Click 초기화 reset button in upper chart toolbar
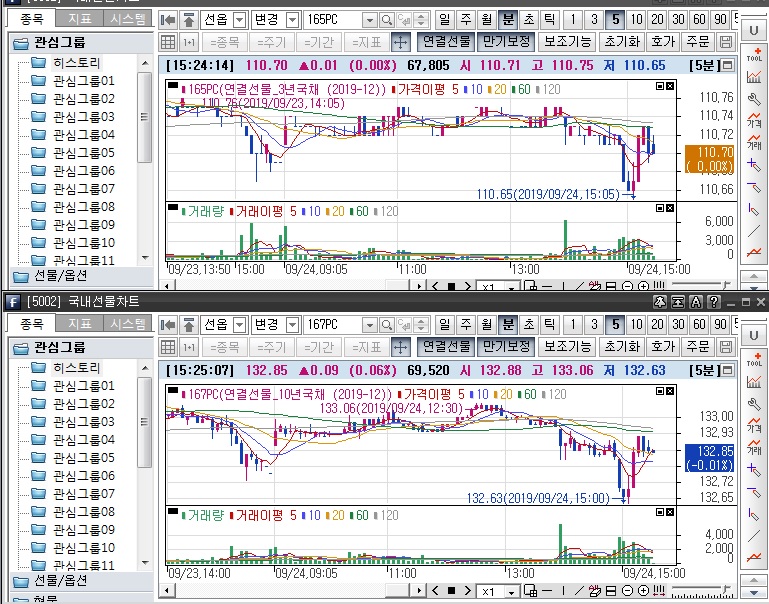 coord(621,42)
